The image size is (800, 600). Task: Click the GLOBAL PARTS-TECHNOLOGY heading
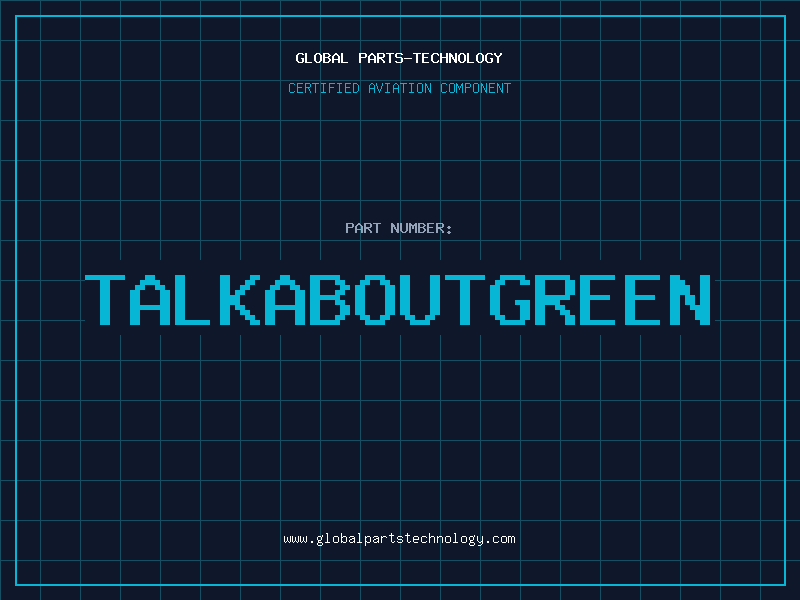tap(399, 58)
